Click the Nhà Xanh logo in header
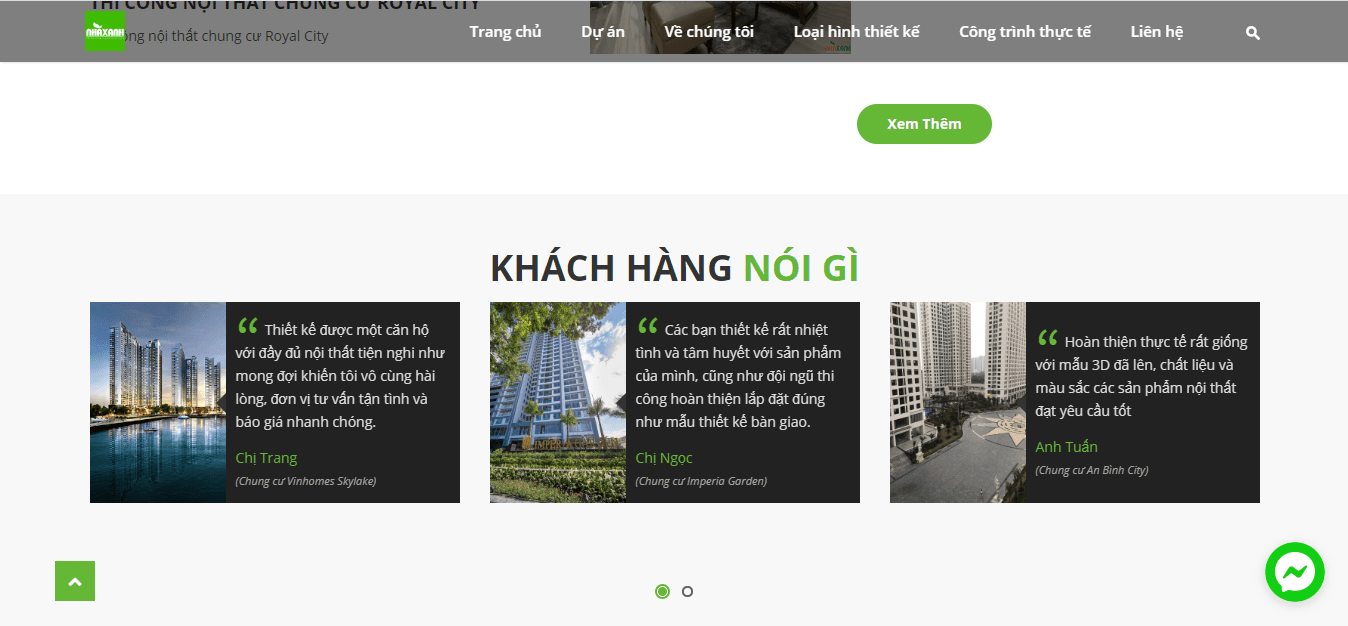The image size is (1348, 626). pos(105,32)
